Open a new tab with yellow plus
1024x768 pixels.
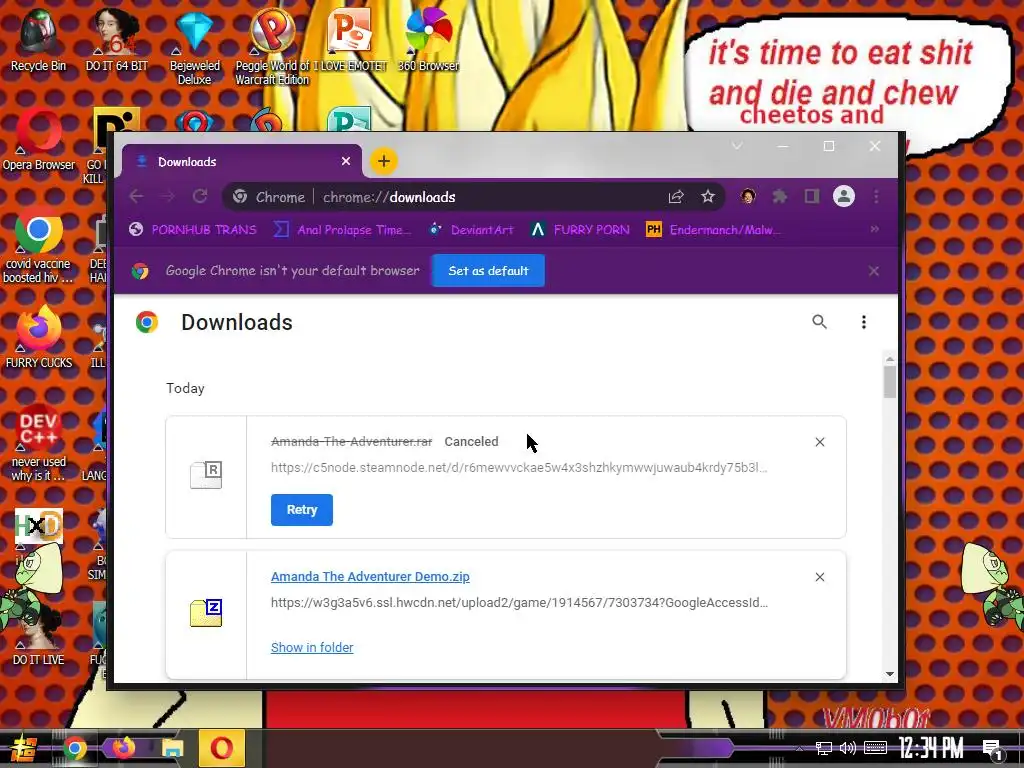384,161
